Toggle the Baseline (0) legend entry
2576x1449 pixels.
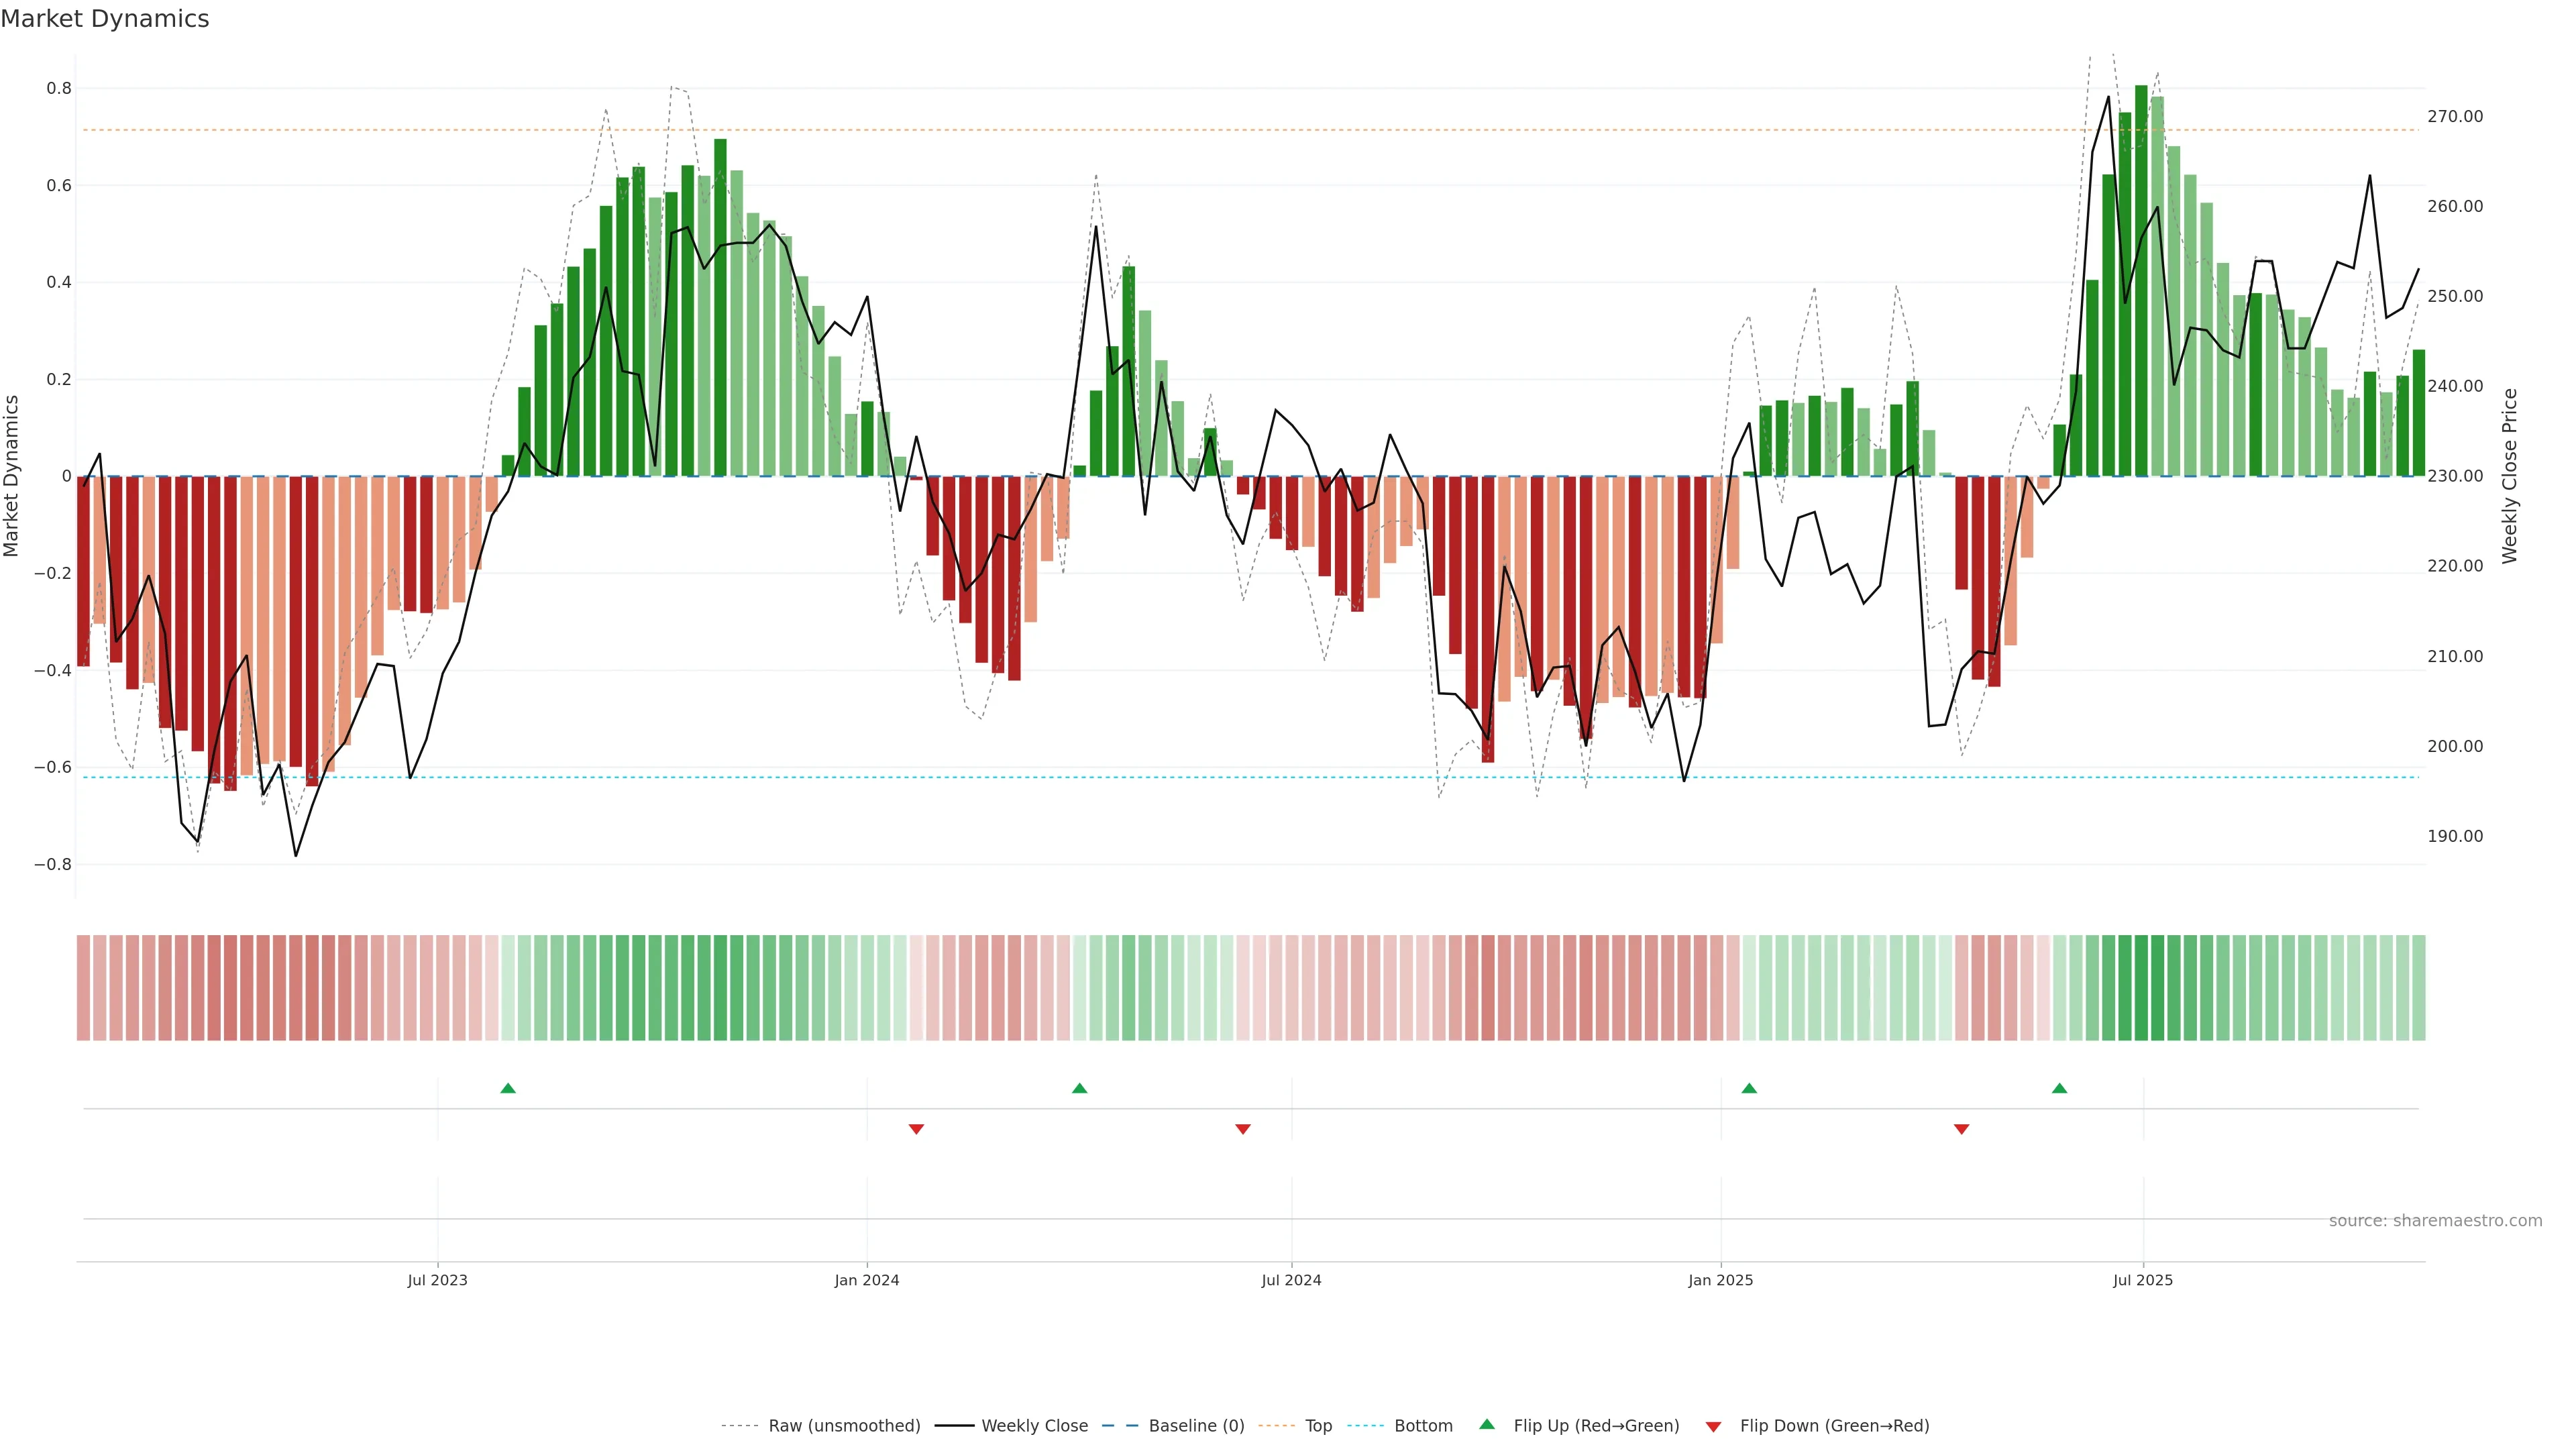coord(1196,1425)
